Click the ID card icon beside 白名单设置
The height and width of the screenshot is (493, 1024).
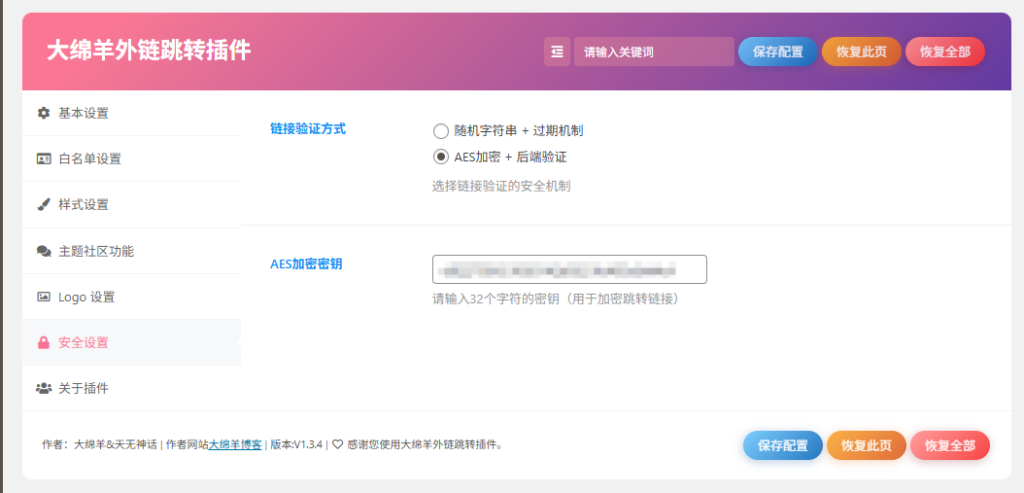[x=43, y=159]
